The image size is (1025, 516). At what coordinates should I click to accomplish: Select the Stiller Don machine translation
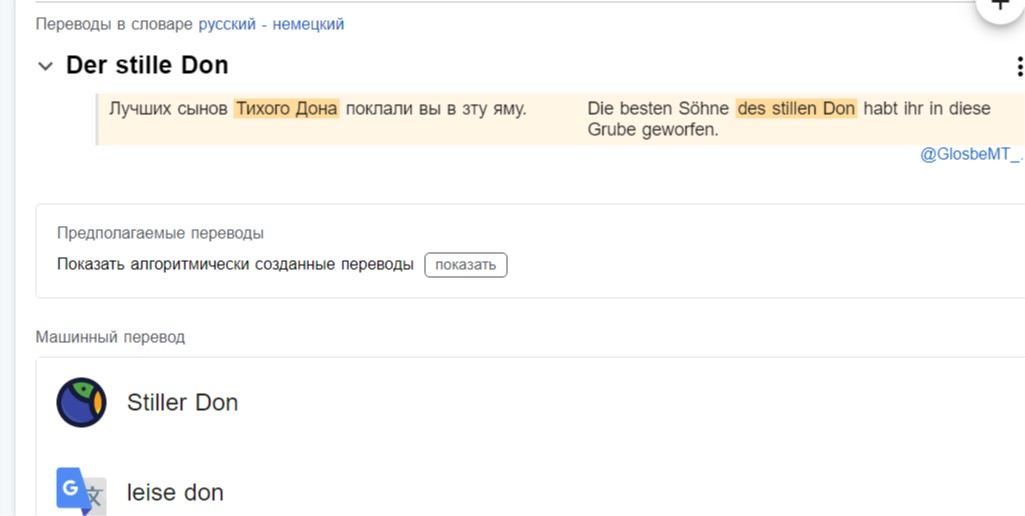[182, 403]
